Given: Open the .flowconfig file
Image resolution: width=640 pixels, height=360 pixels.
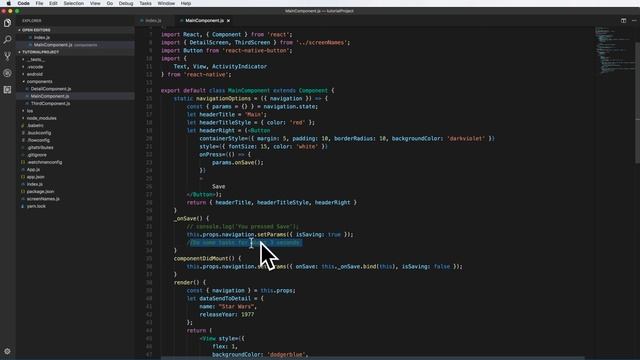Looking at the screenshot, I should [39, 140].
